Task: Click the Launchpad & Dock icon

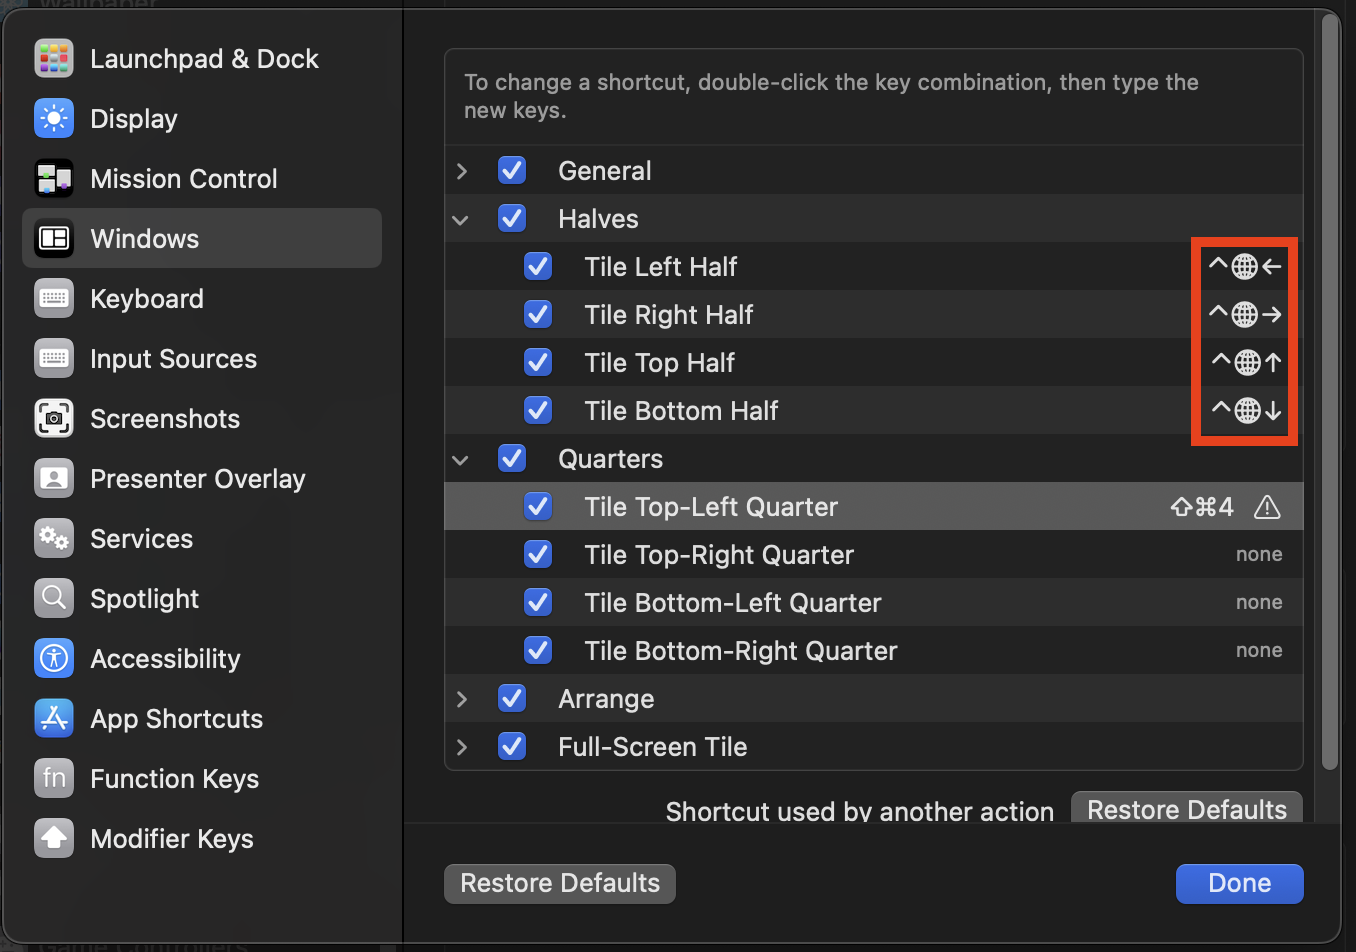Action: (54, 59)
